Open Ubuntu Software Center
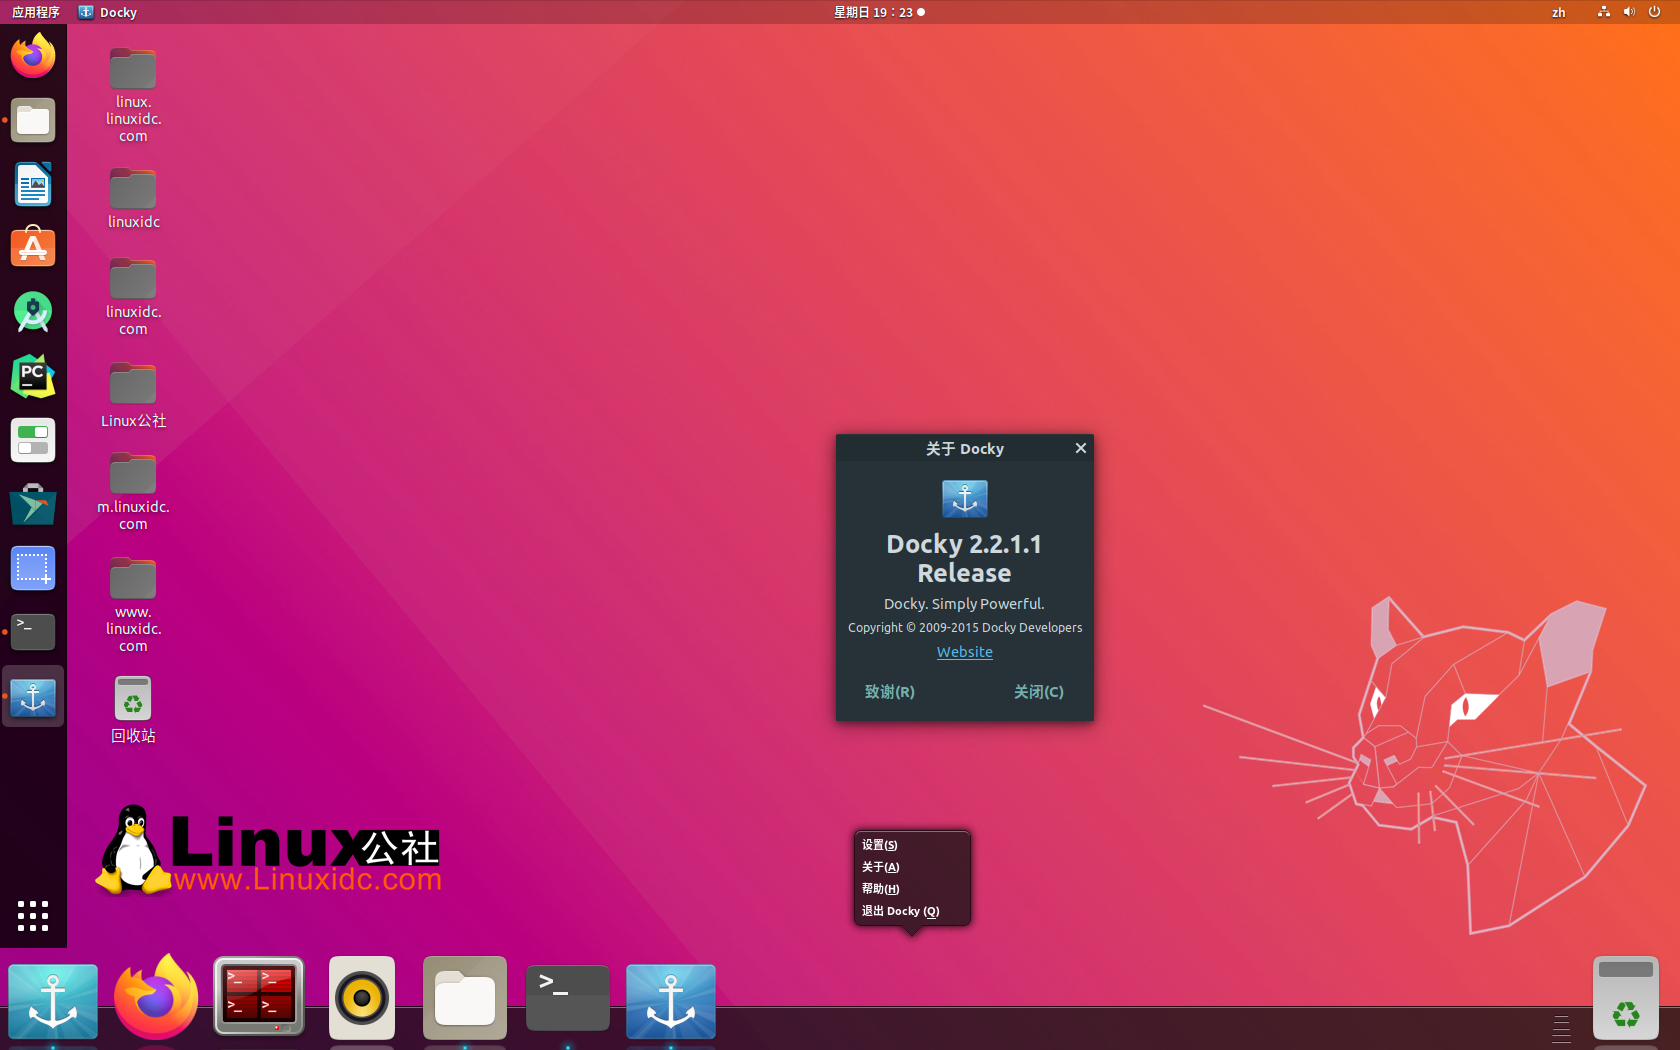This screenshot has height=1050, width=1680. coord(33,248)
